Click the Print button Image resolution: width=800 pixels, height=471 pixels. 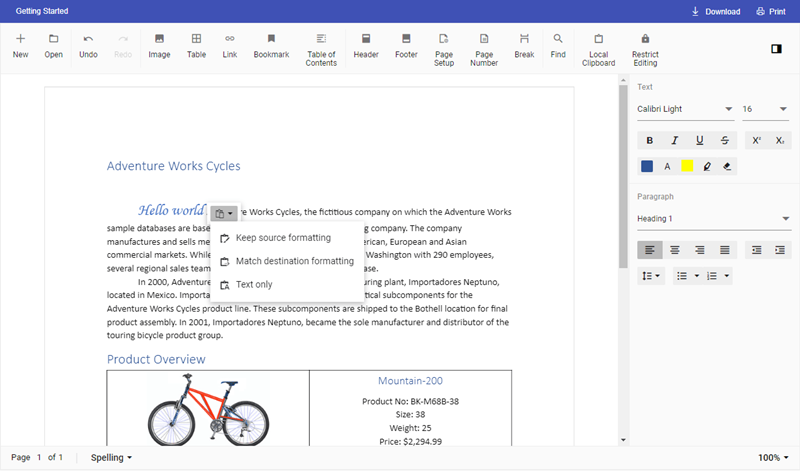[770, 12]
